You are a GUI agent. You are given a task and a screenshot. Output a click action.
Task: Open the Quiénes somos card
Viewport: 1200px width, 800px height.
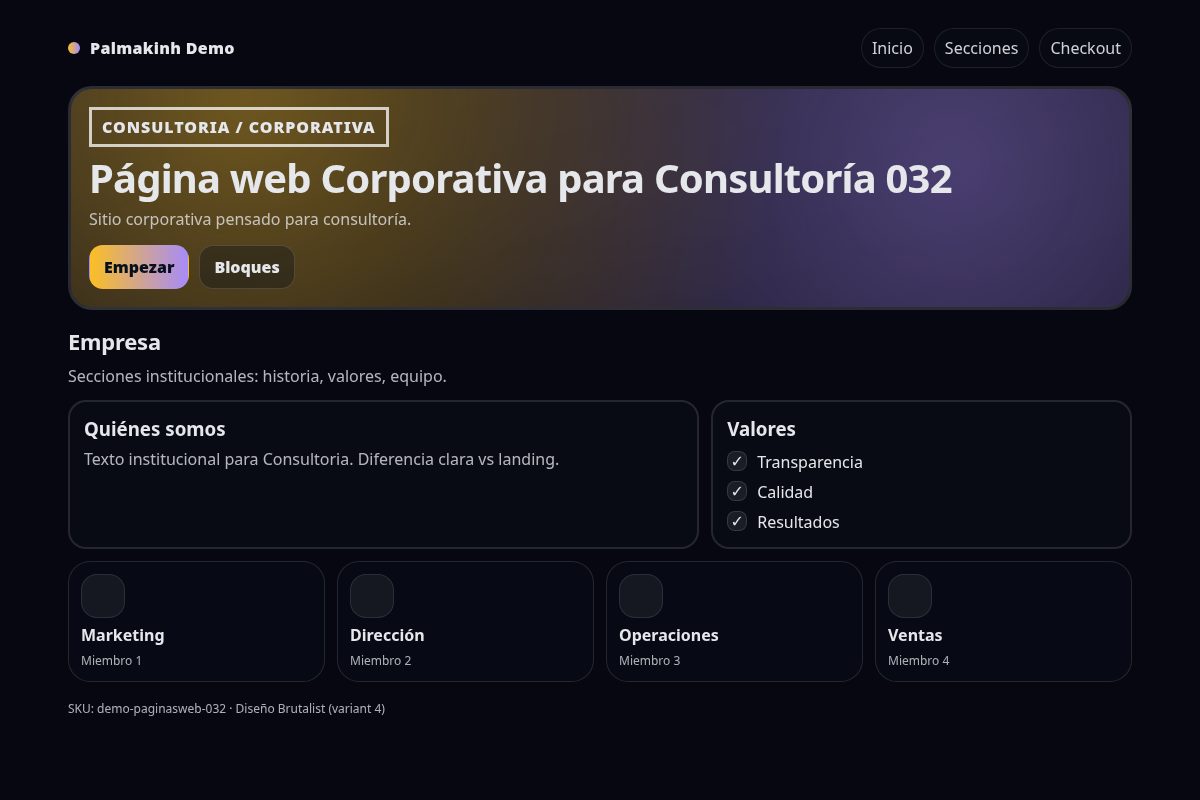(383, 474)
